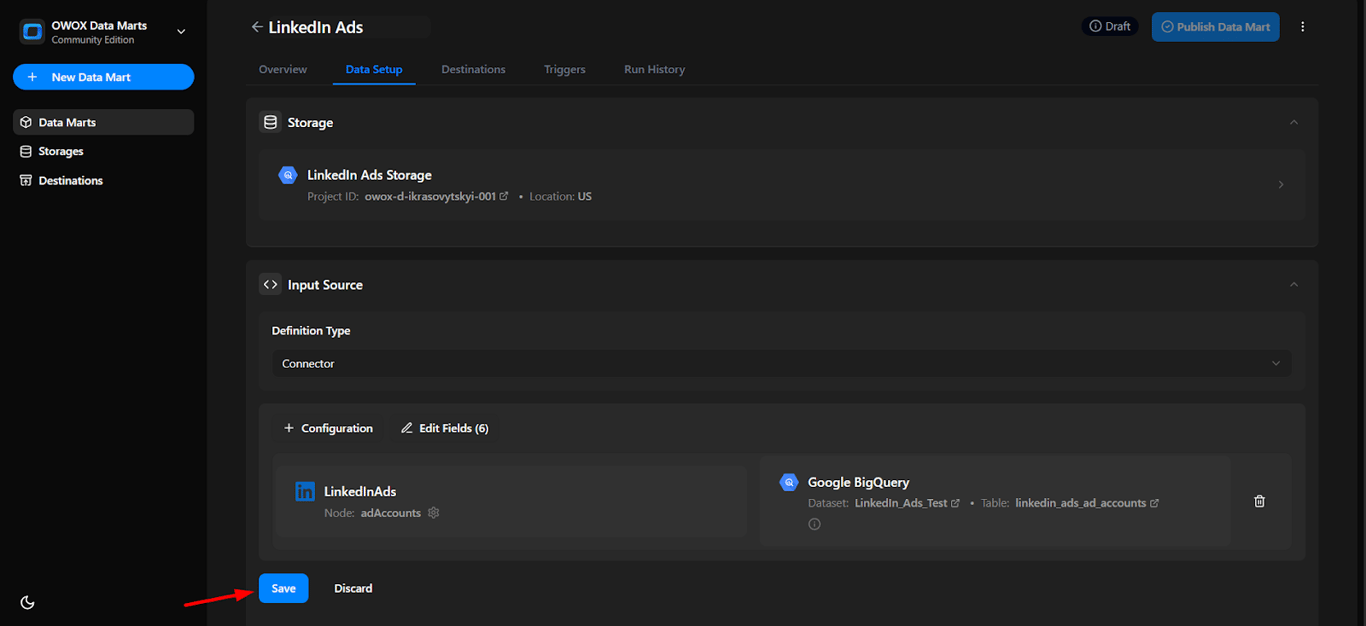Click the Community Edition text
Image resolution: width=1366 pixels, height=626 pixels.
[93, 40]
